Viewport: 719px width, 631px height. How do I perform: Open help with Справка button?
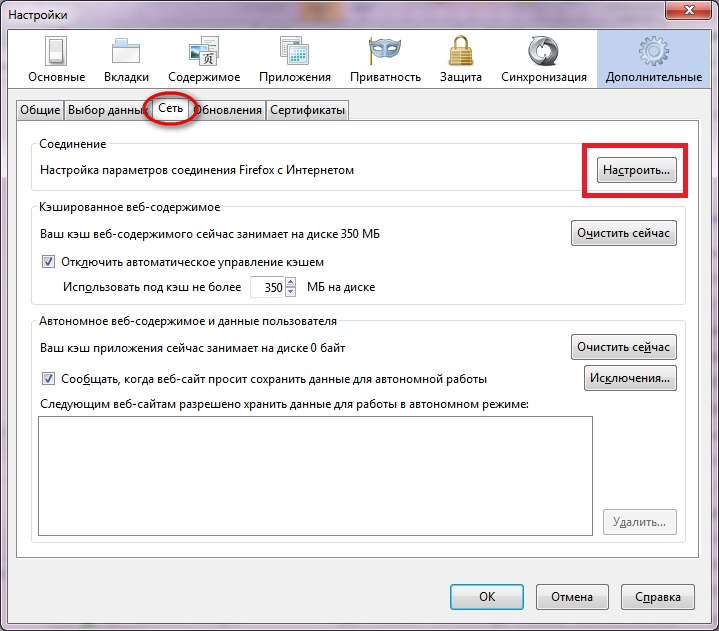pos(658,597)
